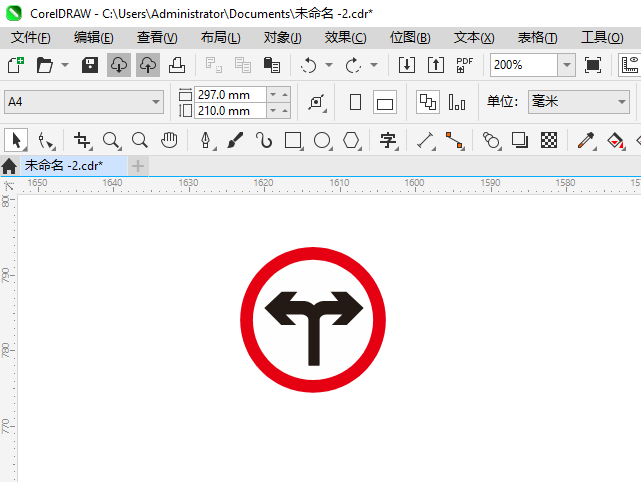Click the plus button to add document
This screenshot has width=641, height=482.
coord(138,166)
